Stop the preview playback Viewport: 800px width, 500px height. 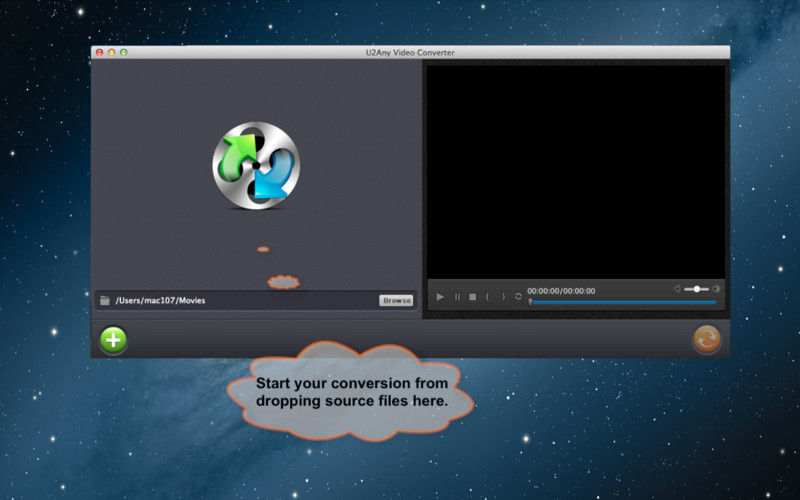[472, 296]
